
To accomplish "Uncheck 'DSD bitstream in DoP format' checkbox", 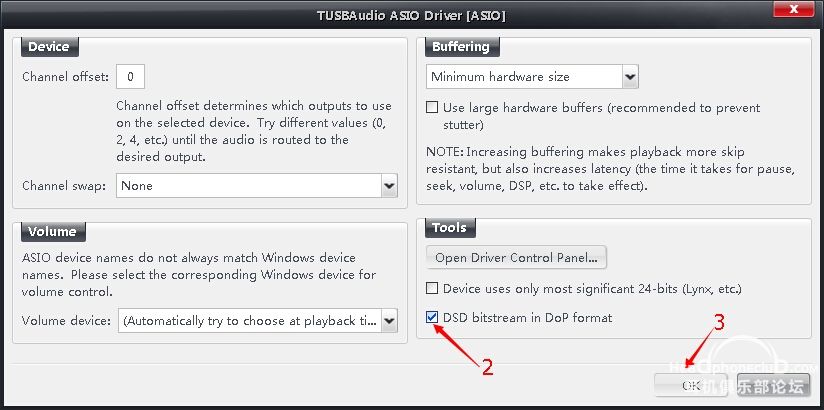I will (432, 317).
